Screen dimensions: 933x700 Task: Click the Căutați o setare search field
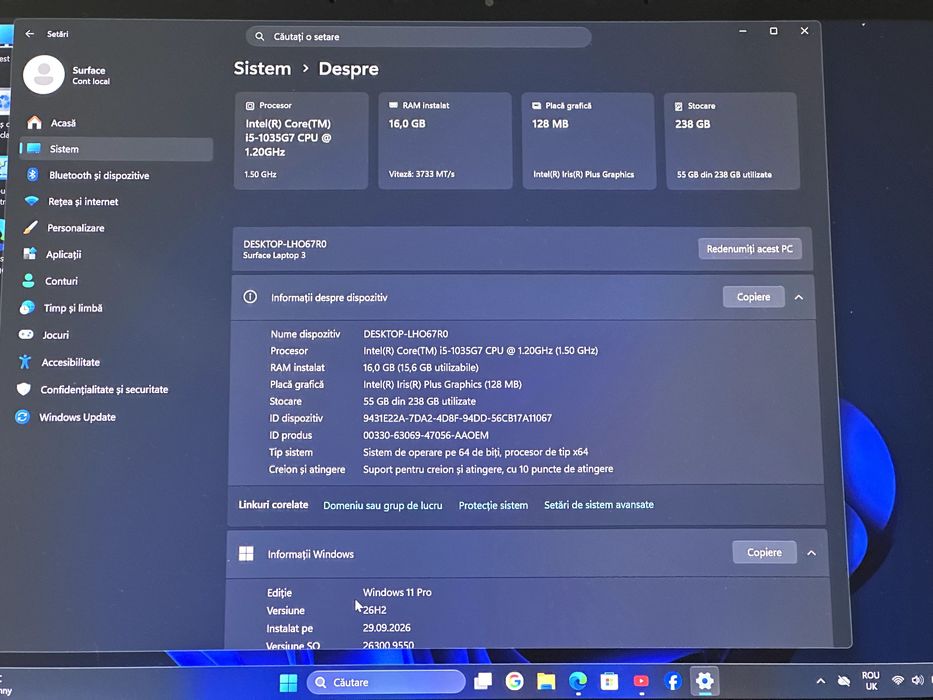click(x=418, y=36)
